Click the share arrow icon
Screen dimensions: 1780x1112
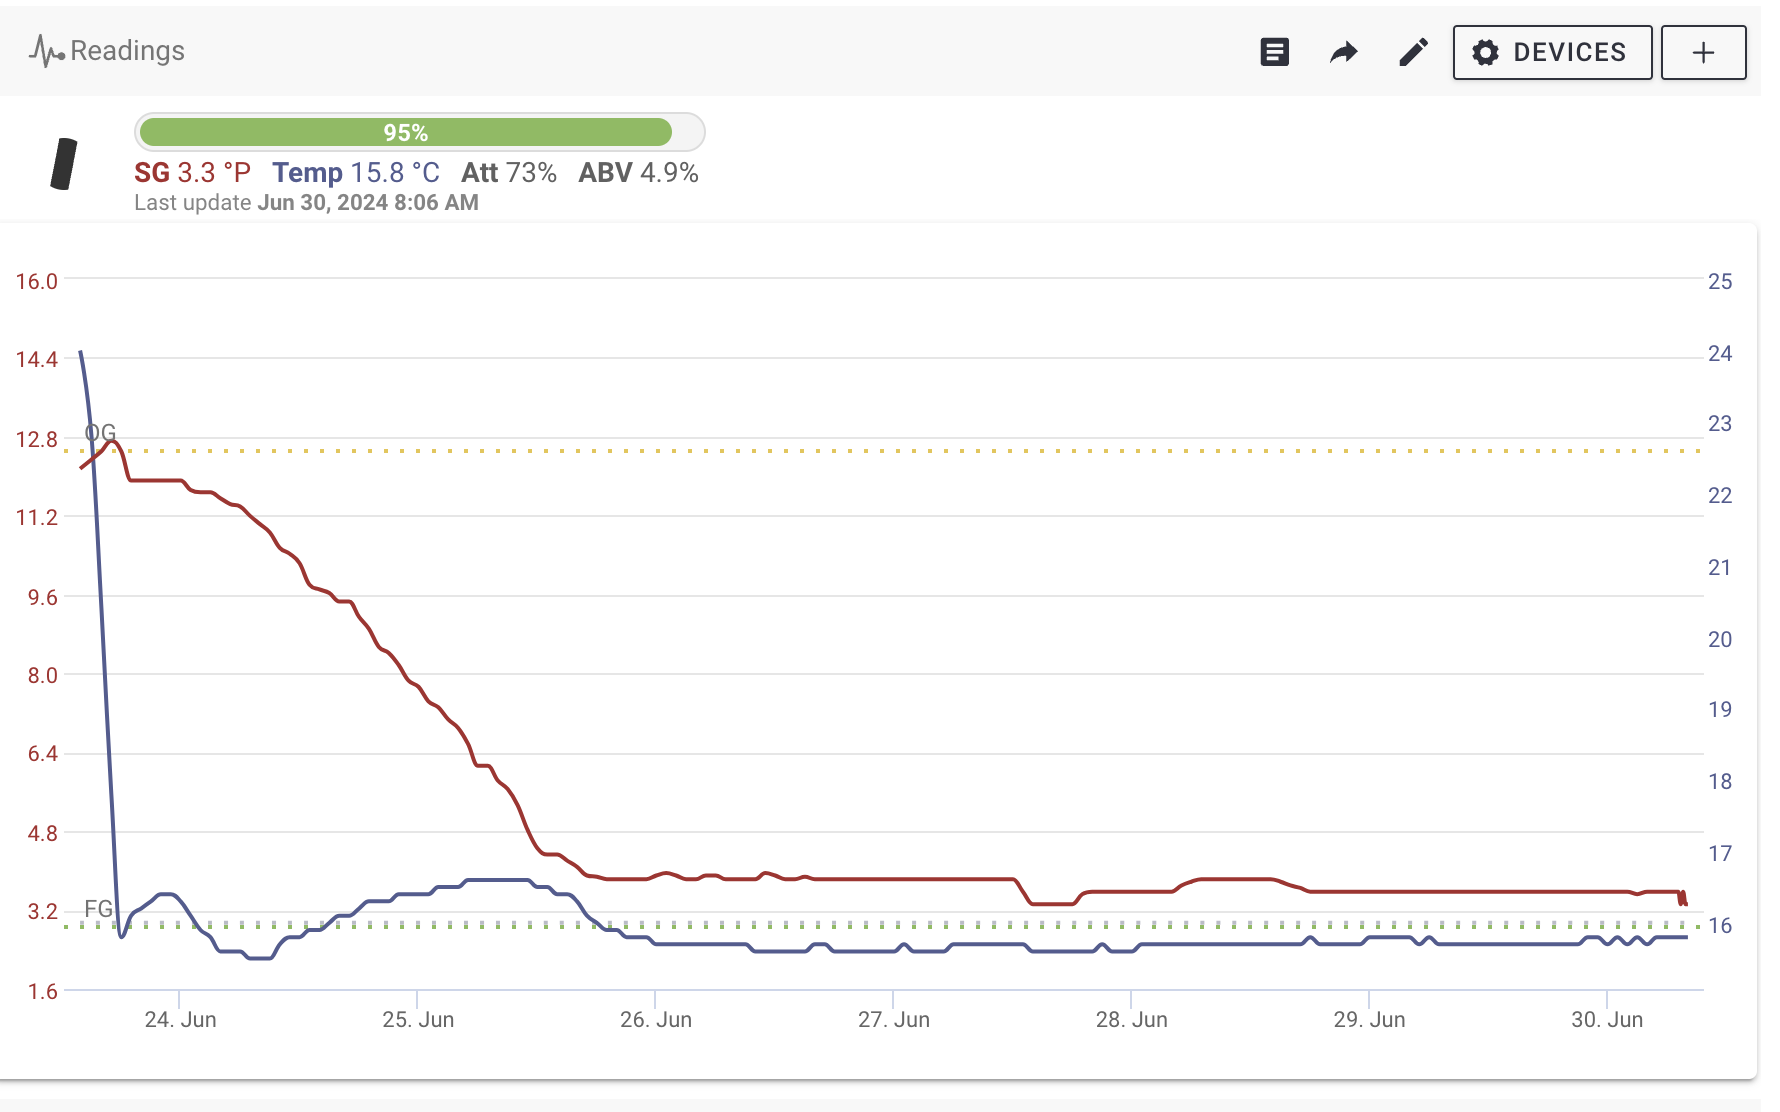coord(1343,52)
